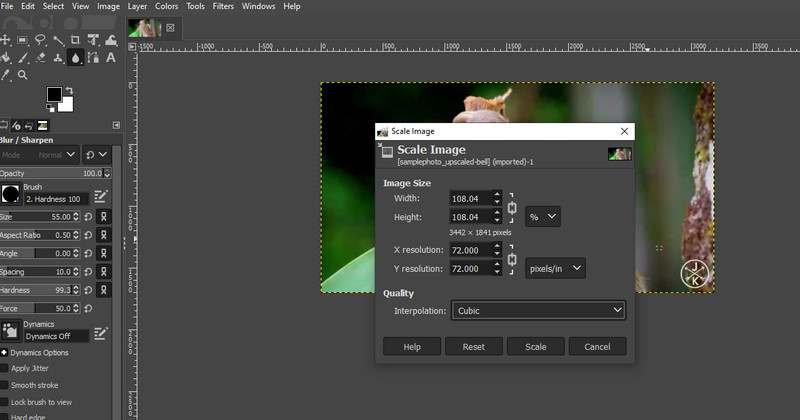Pick the Zoom magnifier tool
800x420 pixels.
pos(22,74)
